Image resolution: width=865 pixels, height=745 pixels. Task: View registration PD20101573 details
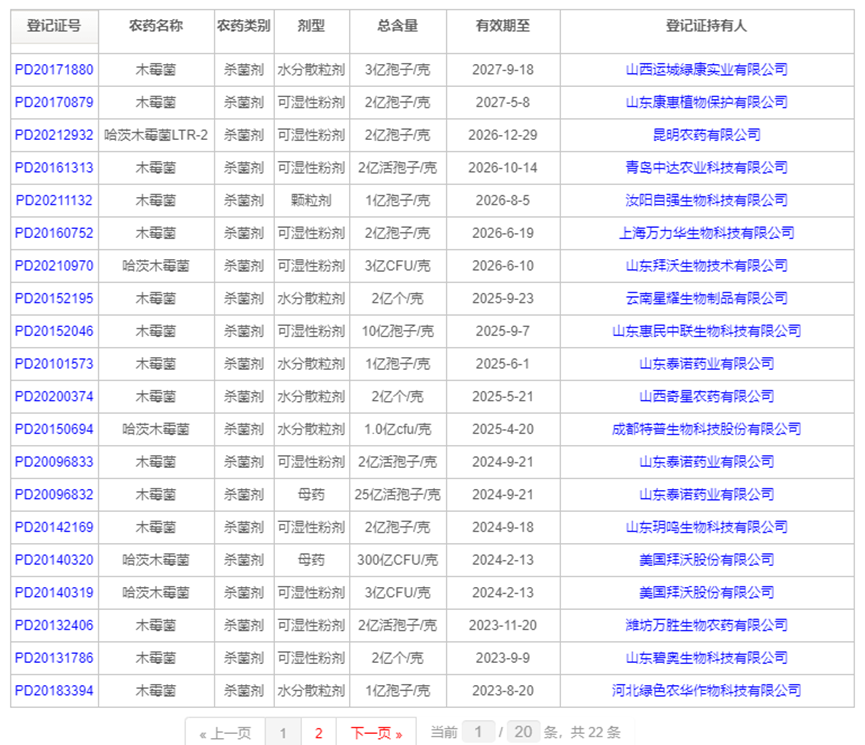point(54,364)
